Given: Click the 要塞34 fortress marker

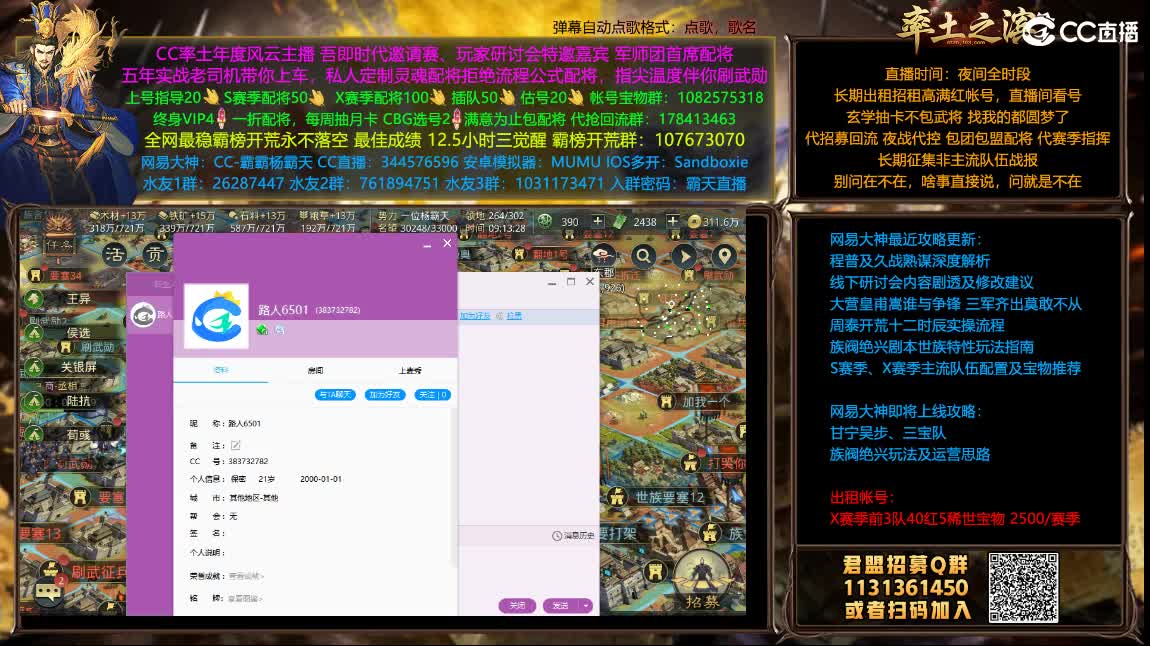Looking at the screenshot, I should (59, 276).
